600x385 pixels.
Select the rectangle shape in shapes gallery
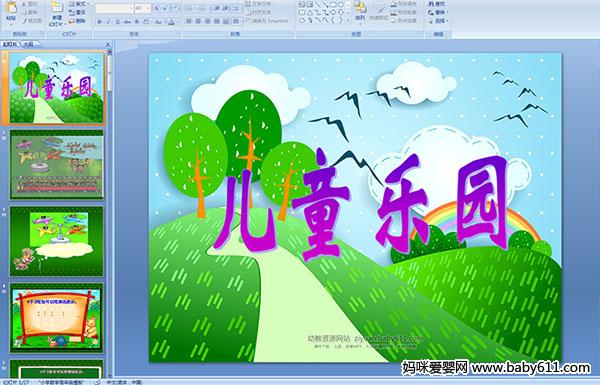click(x=333, y=5)
